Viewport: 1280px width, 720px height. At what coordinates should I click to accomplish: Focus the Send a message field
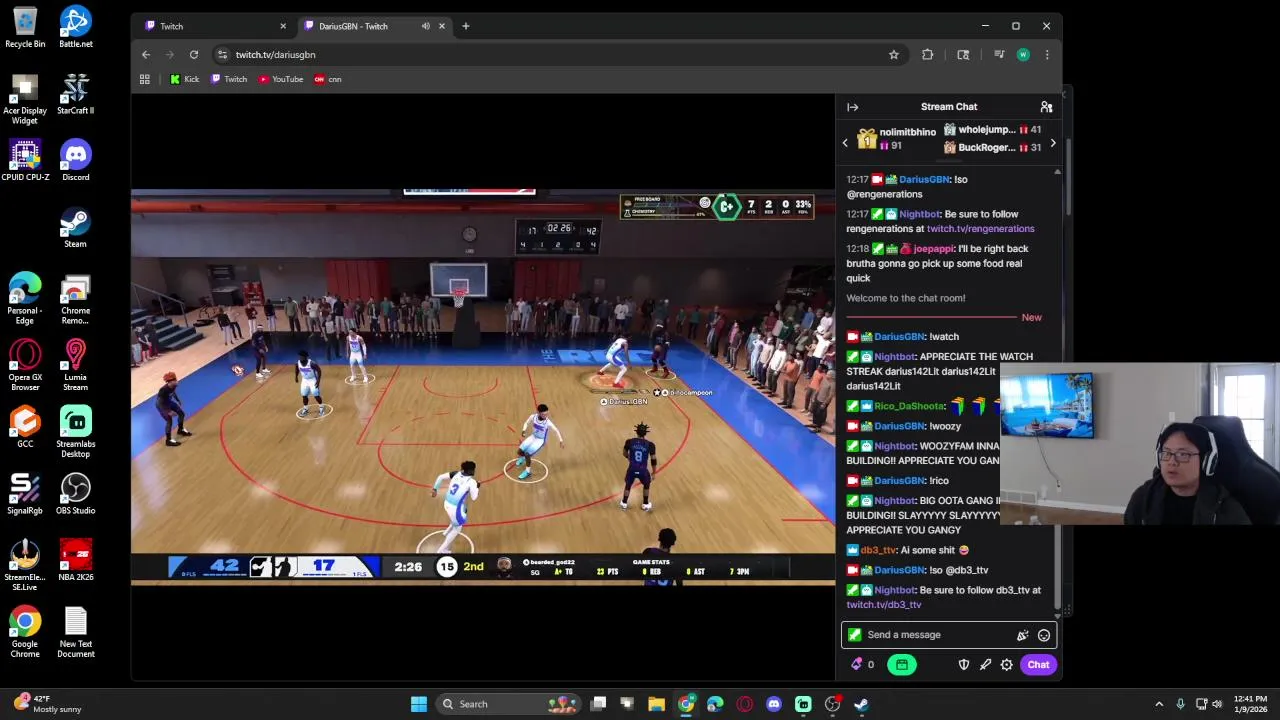point(948,635)
